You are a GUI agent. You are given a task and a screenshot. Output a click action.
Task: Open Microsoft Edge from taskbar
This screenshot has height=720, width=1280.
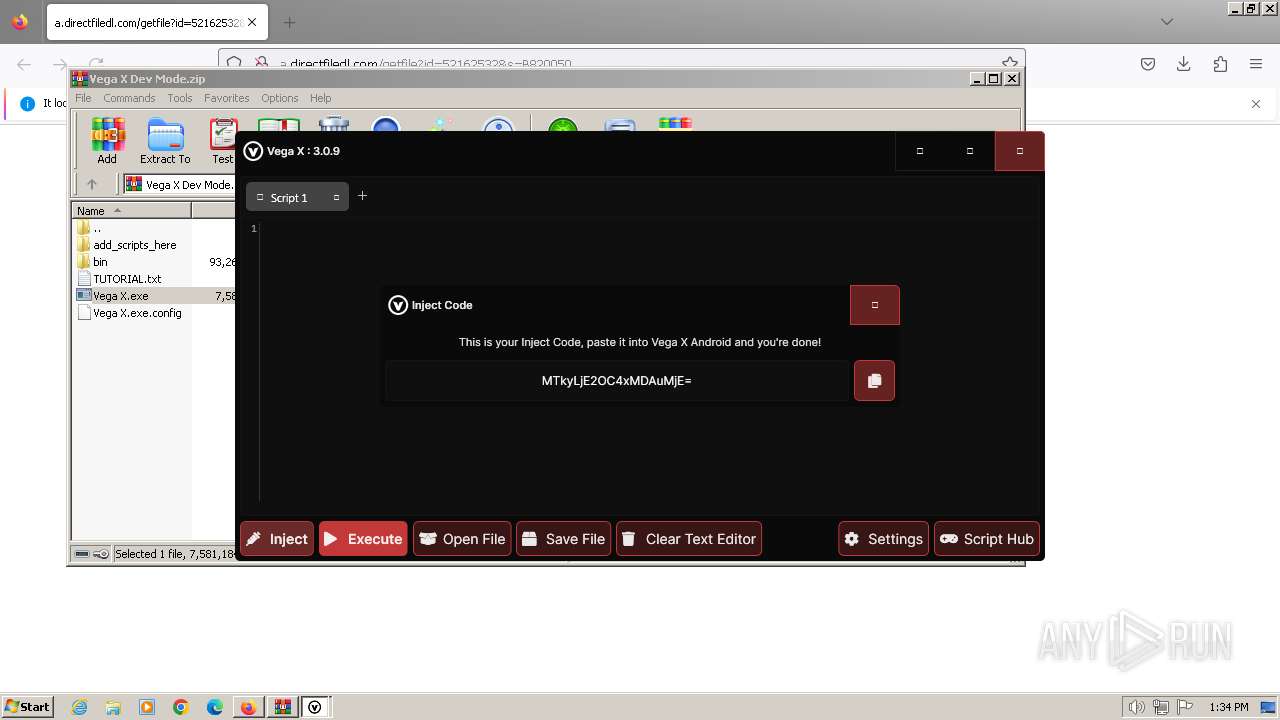(215, 707)
